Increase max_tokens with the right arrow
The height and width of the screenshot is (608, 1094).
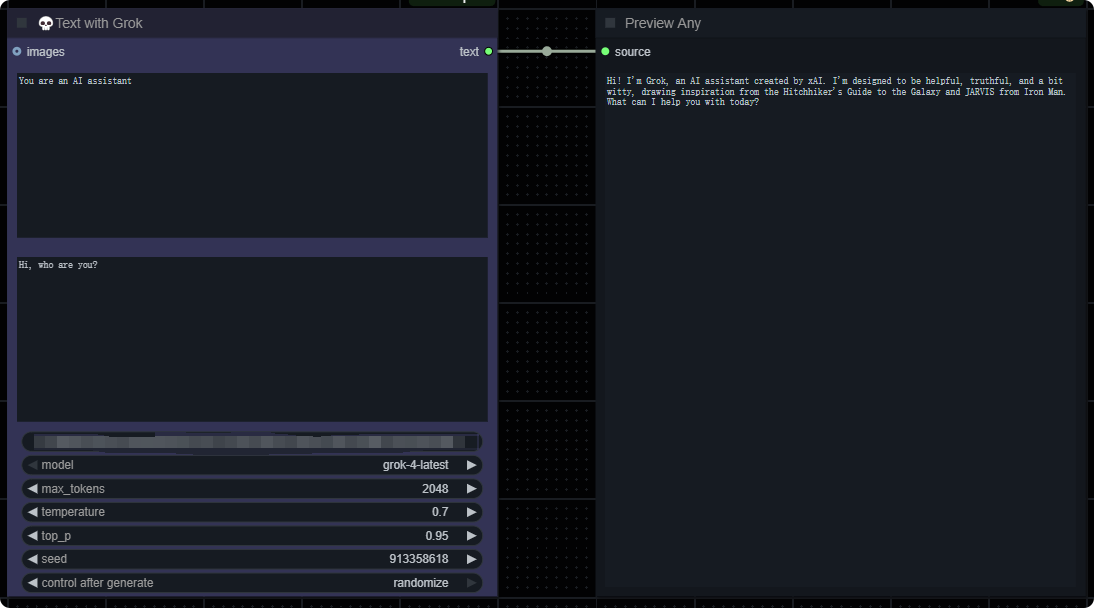[471, 489]
